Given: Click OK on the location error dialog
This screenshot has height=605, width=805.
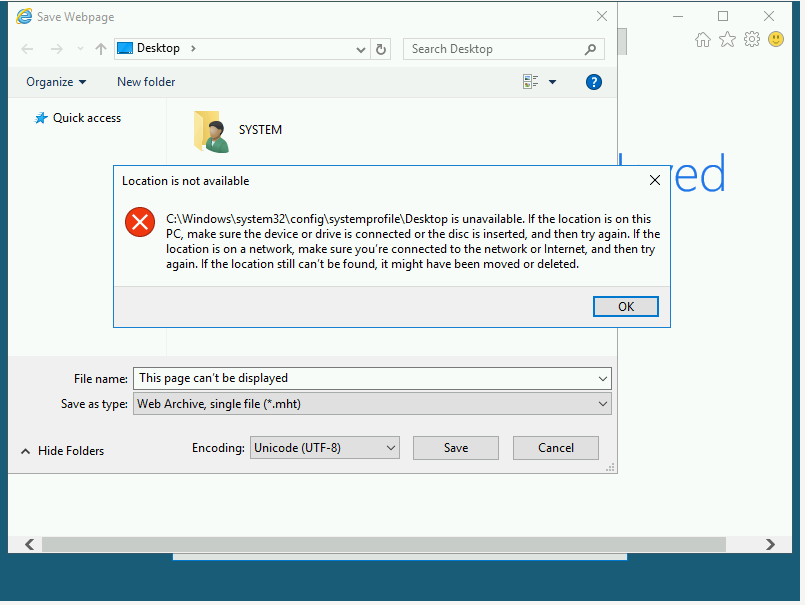Looking at the screenshot, I should click(x=625, y=306).
